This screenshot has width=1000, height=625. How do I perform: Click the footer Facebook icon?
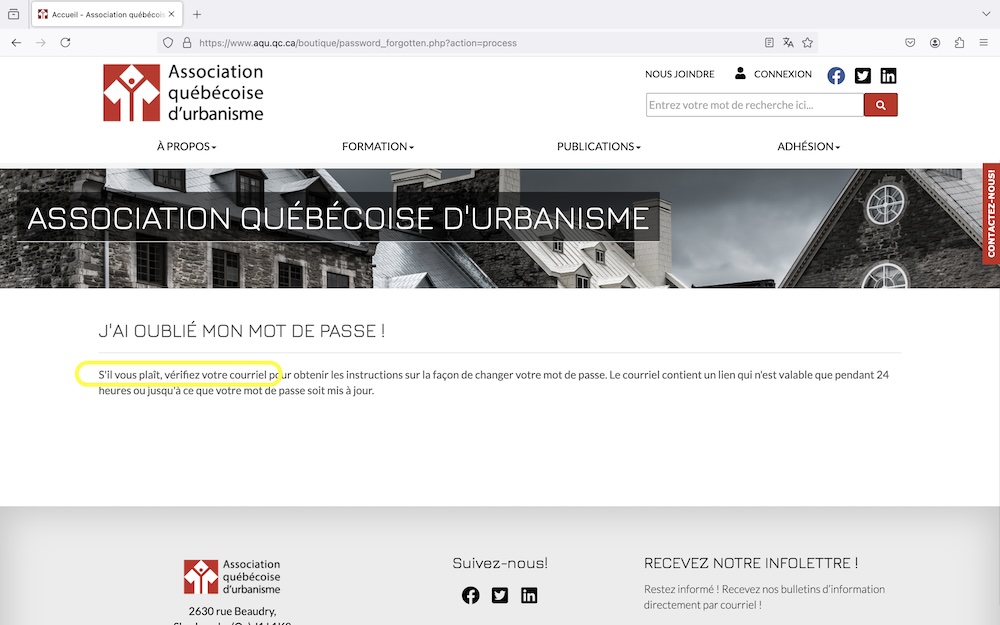(x=471, y=595)
